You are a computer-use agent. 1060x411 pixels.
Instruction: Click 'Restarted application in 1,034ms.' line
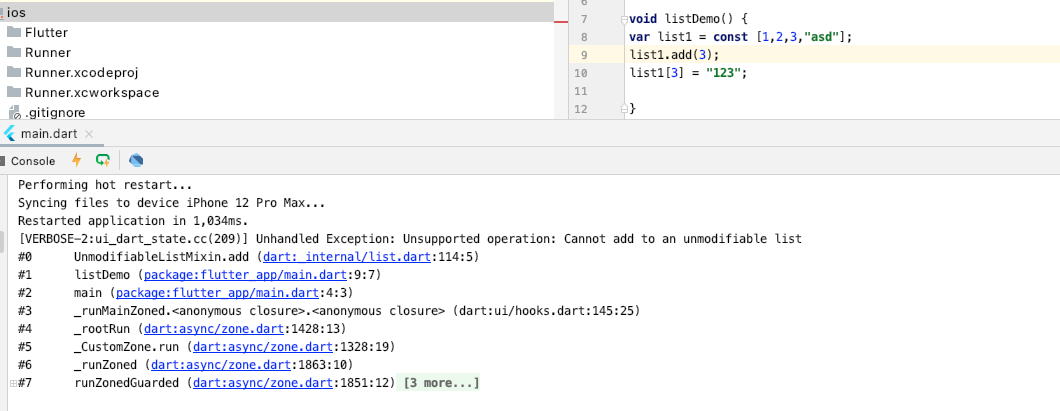[133, 221]
